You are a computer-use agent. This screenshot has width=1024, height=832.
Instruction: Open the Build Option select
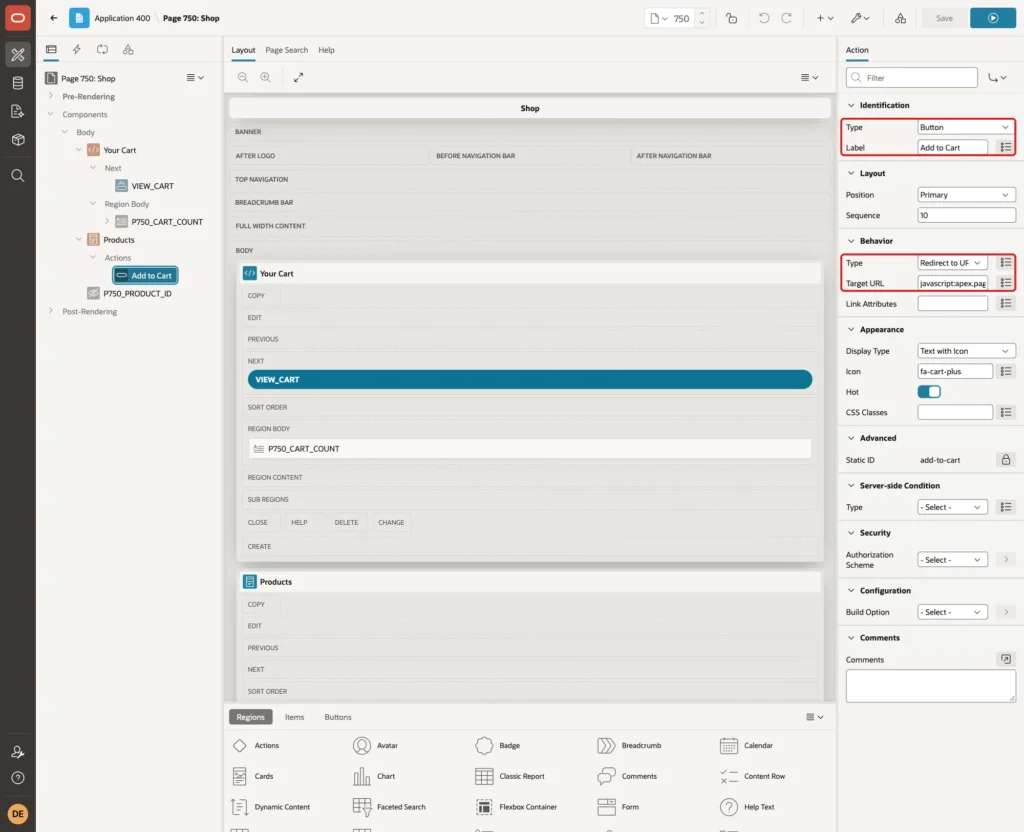(952, 612)
